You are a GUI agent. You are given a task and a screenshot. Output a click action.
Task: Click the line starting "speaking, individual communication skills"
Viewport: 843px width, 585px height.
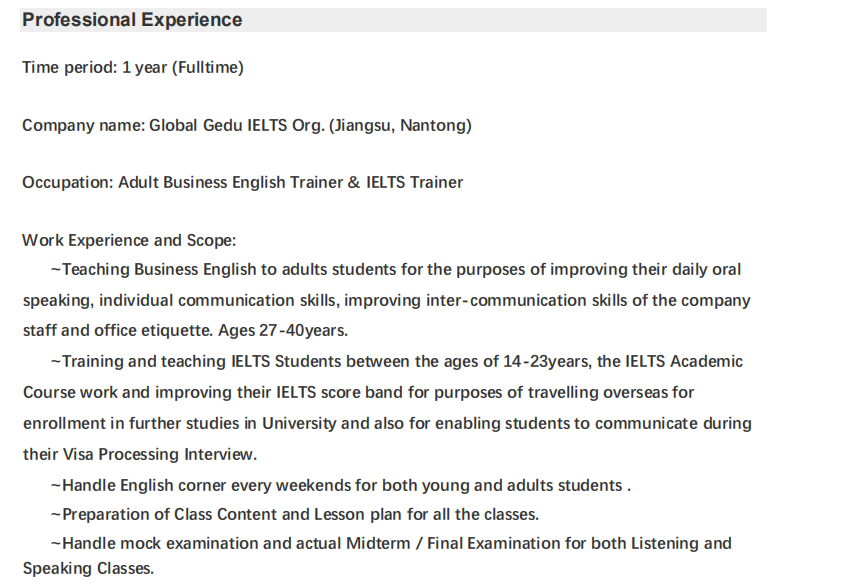tap(386, 301)
